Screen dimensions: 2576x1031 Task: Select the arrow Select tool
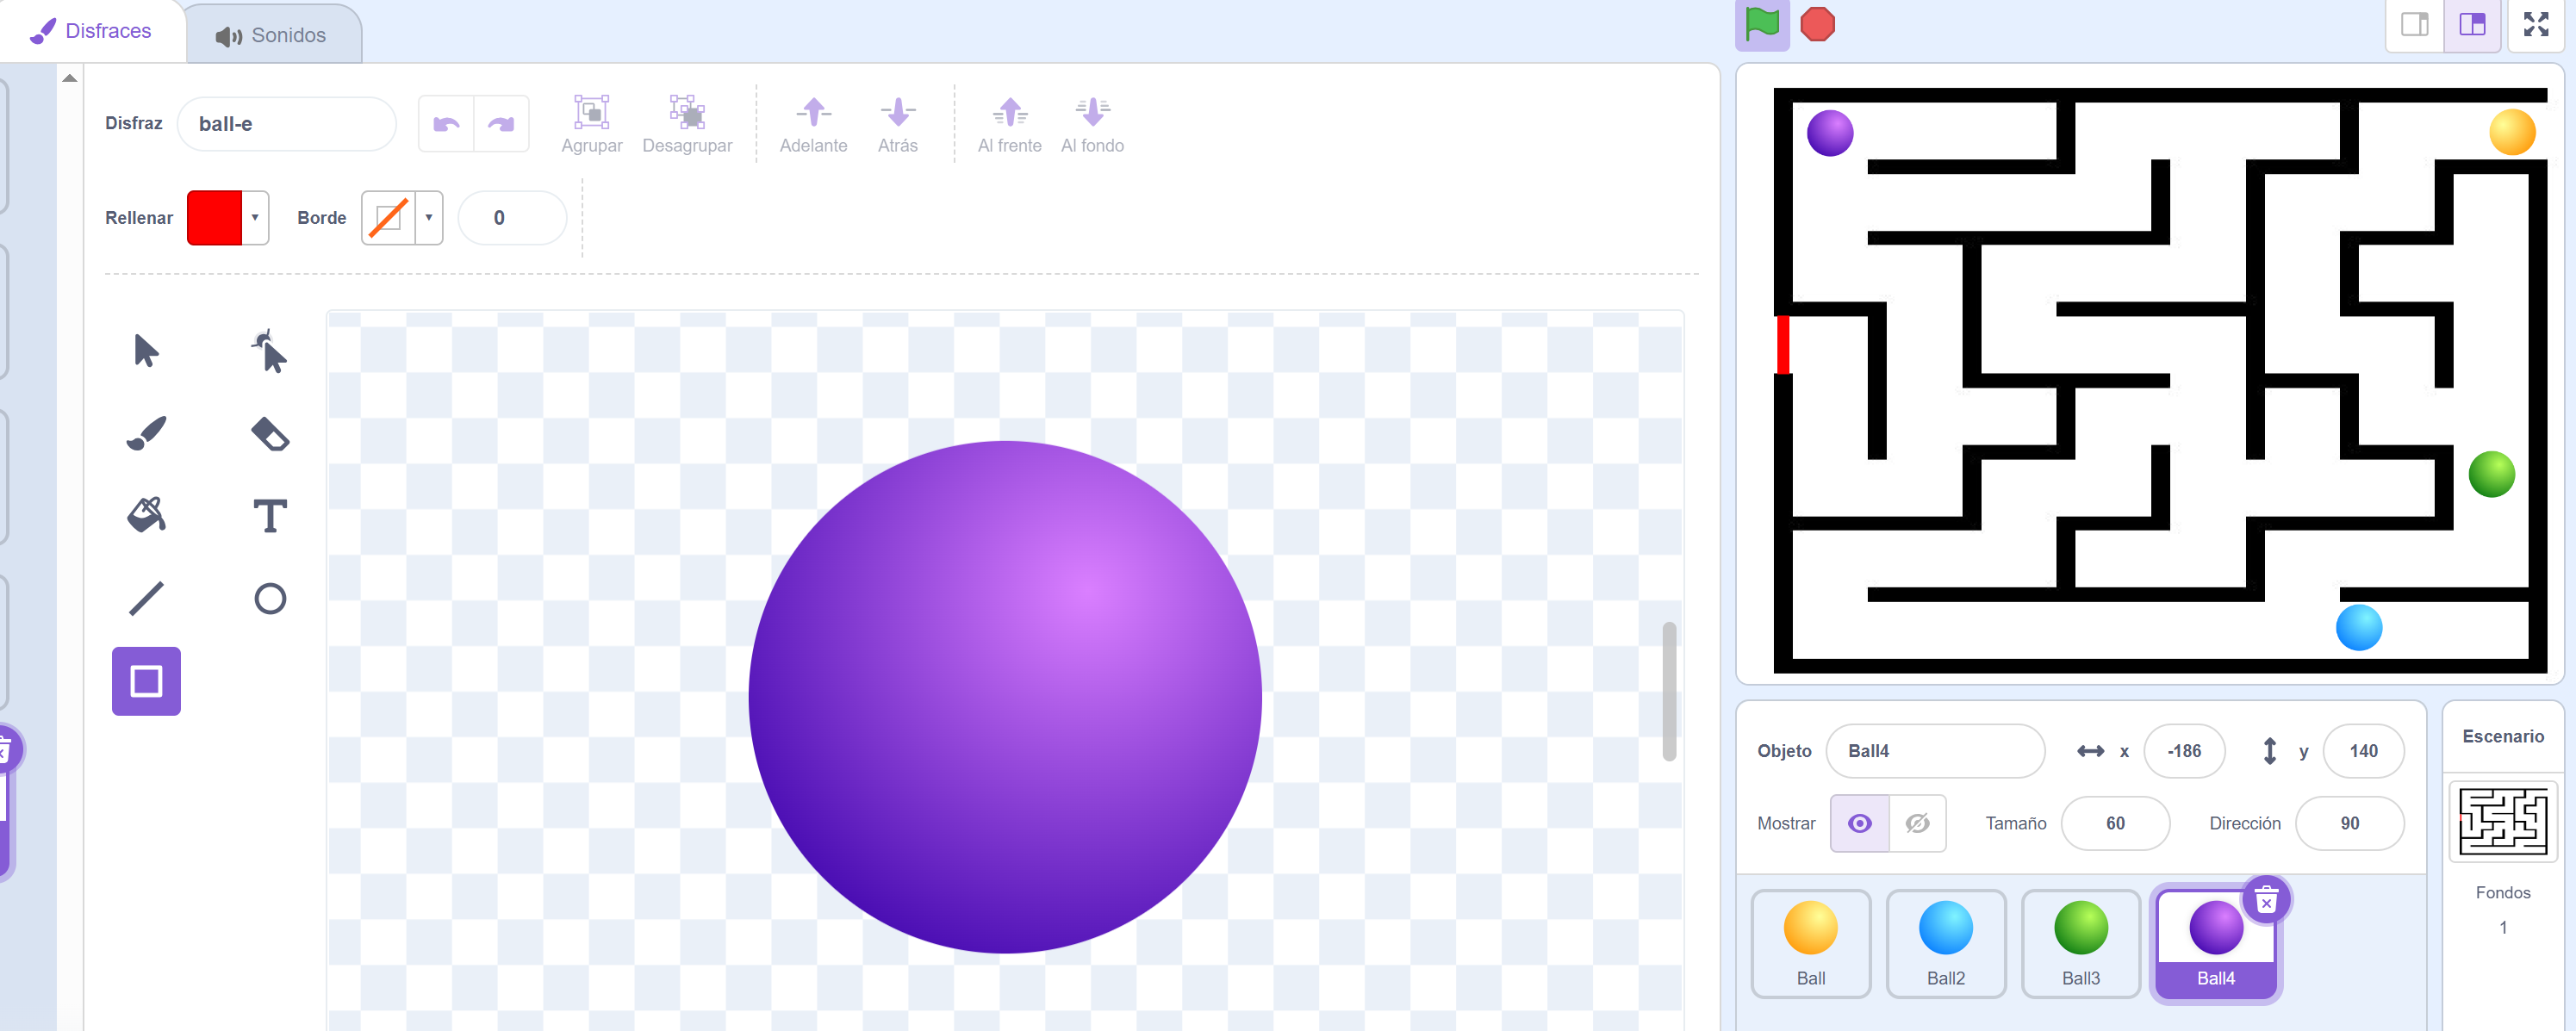point(146,351)
